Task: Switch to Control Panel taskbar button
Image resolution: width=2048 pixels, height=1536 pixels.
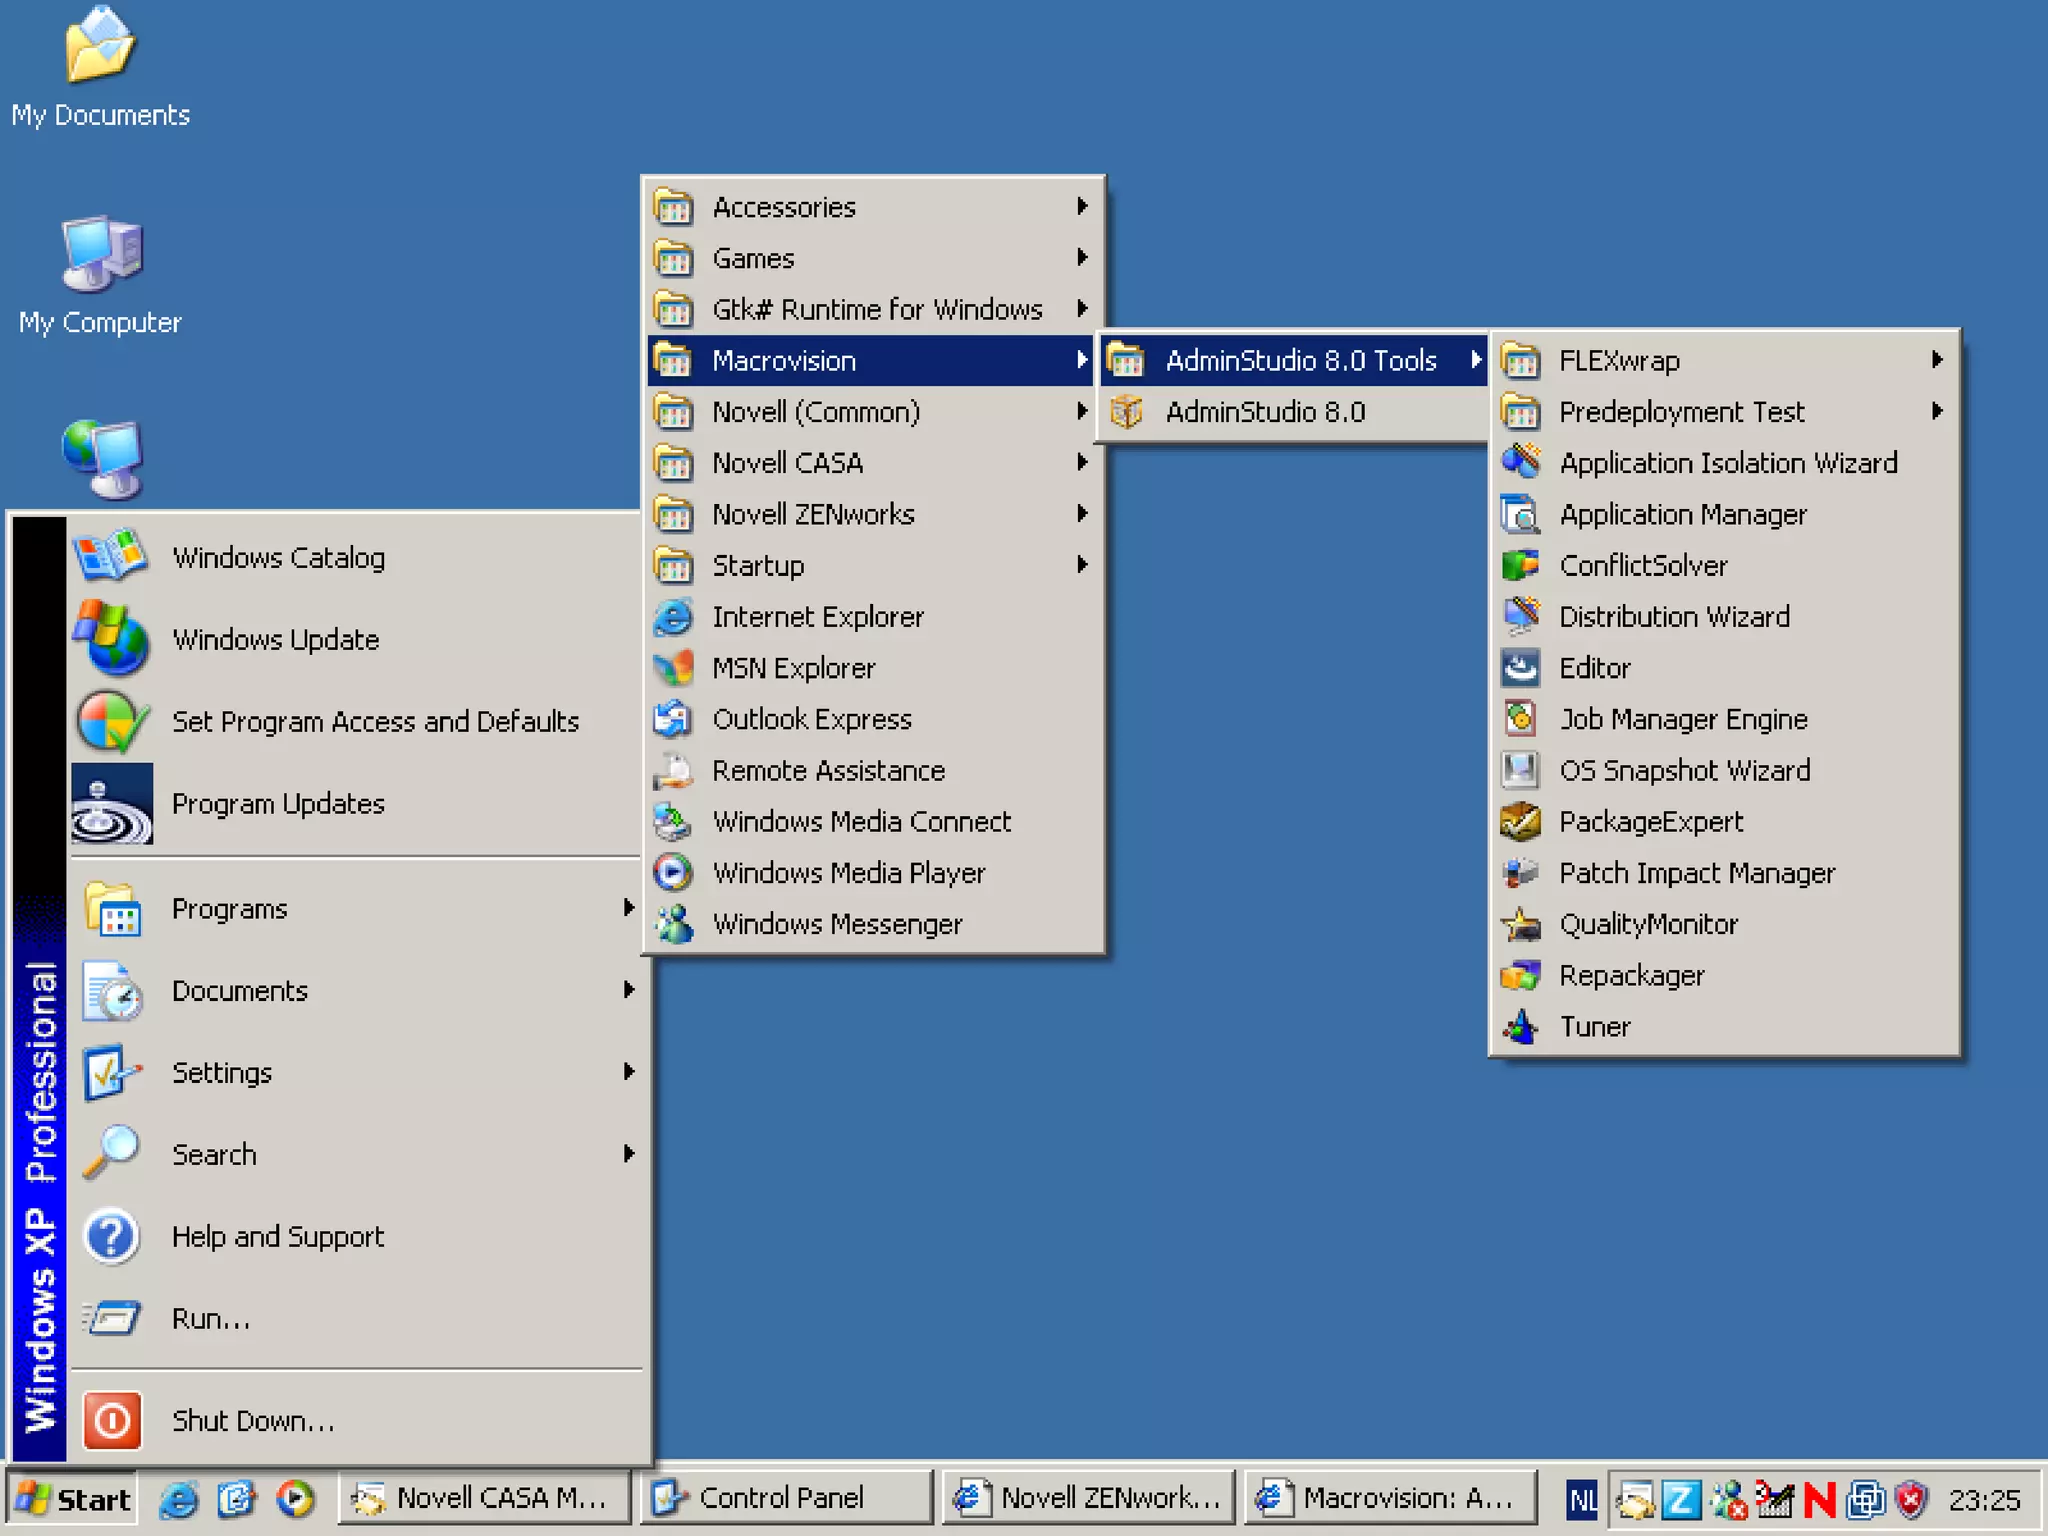Action: coord(786,1498)
